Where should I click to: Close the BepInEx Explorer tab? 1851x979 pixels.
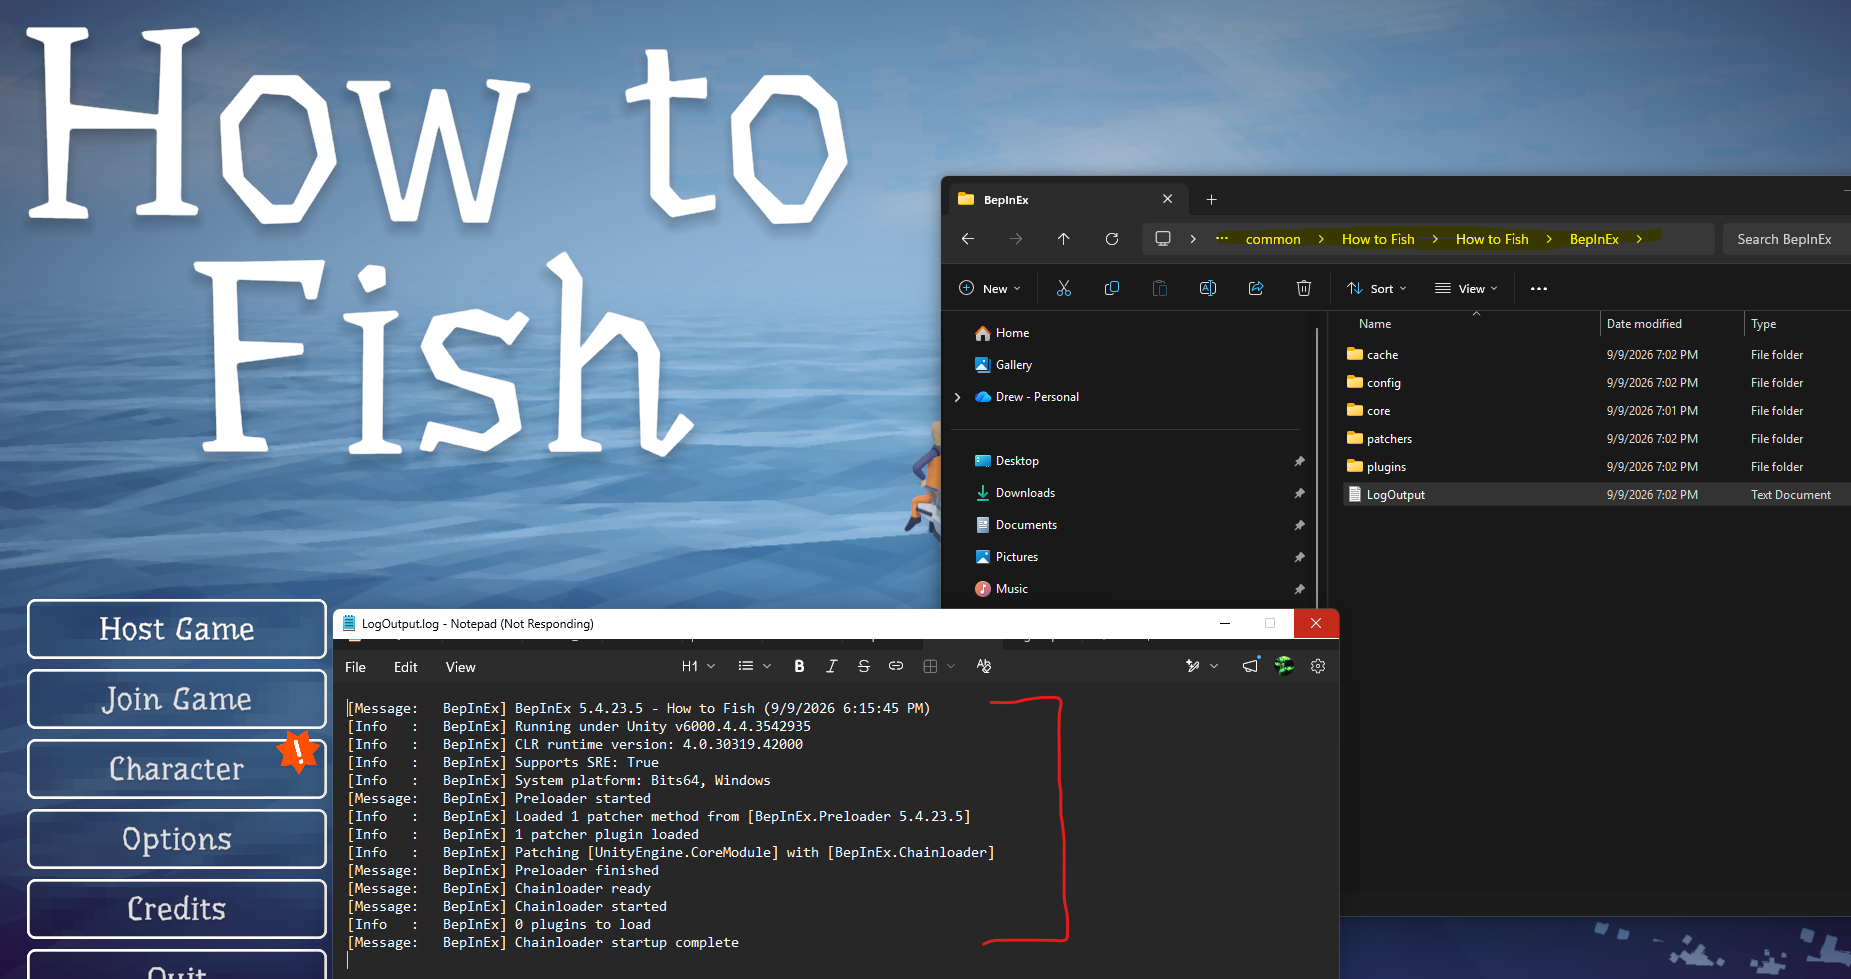[1167, 199]
